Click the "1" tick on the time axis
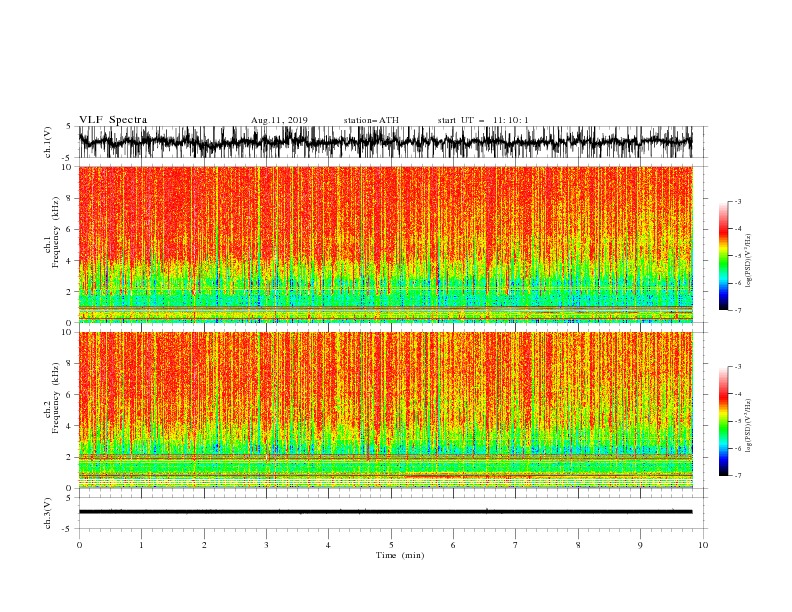This screenshot has width=792, height=612. pyautogui.click(x=141, y=545)
